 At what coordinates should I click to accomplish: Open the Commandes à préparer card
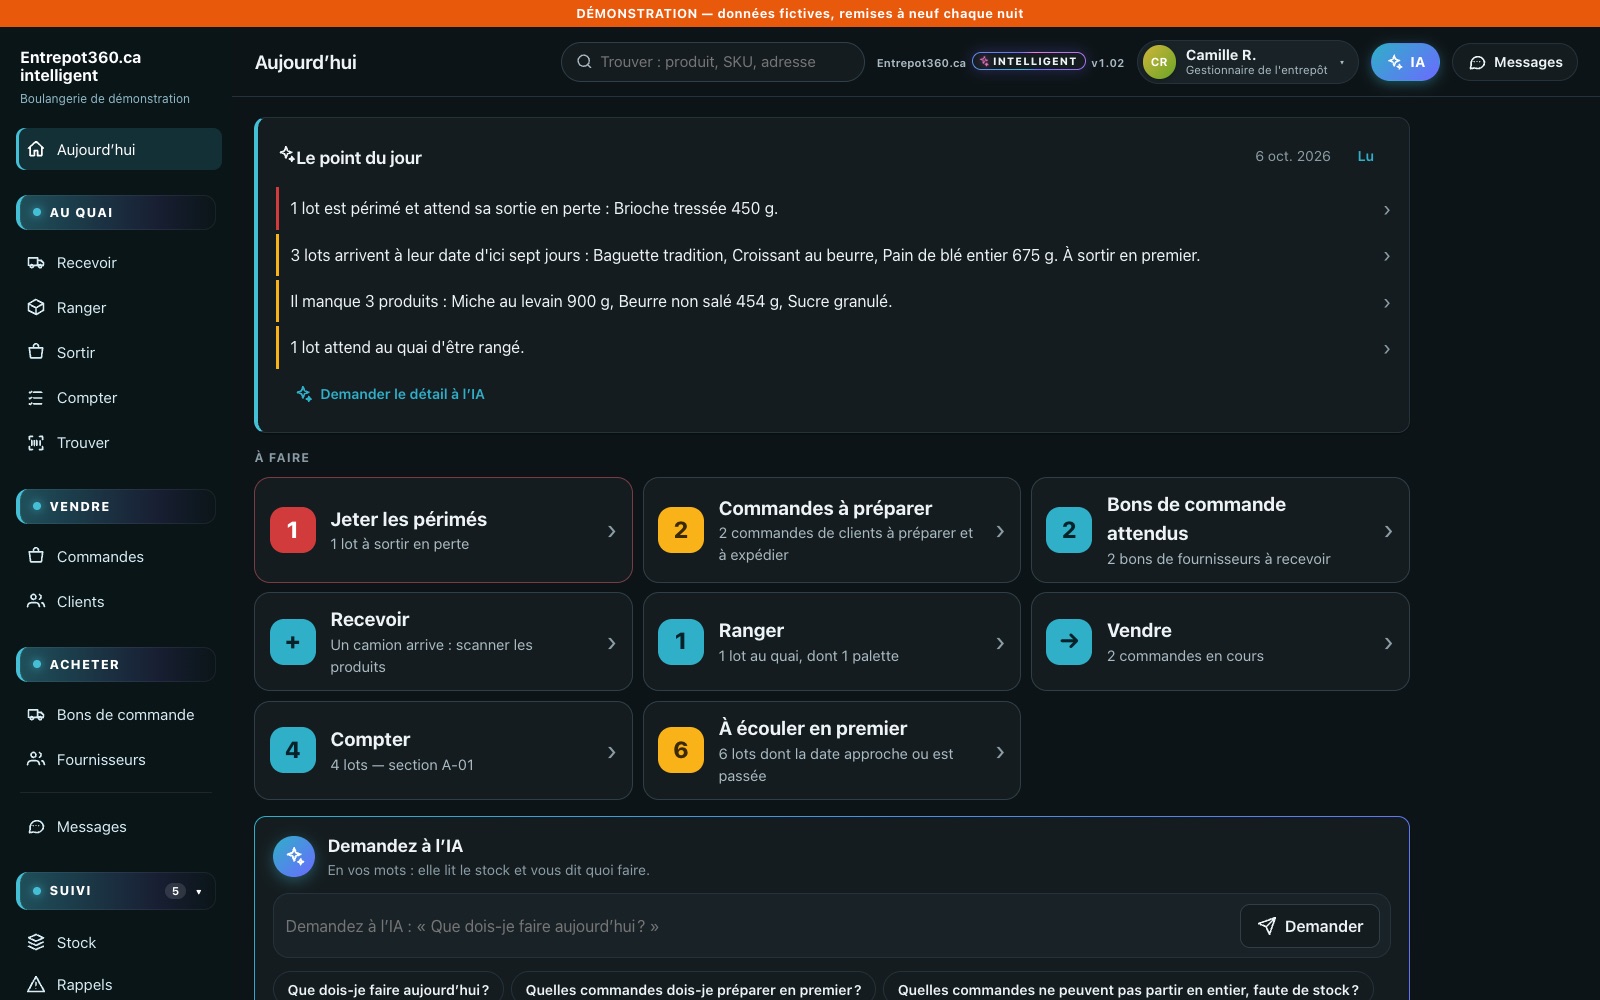tap(832, 530)
